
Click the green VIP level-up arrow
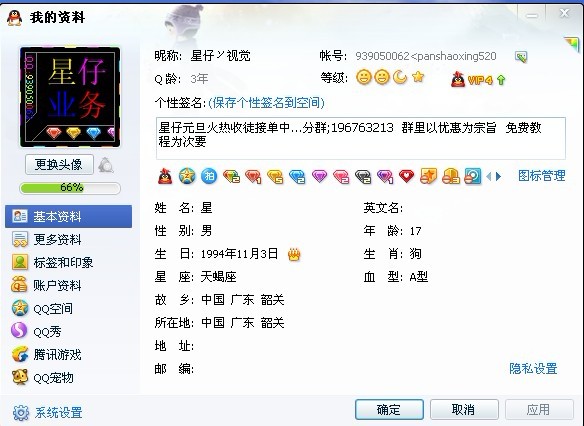click(501, 80)
